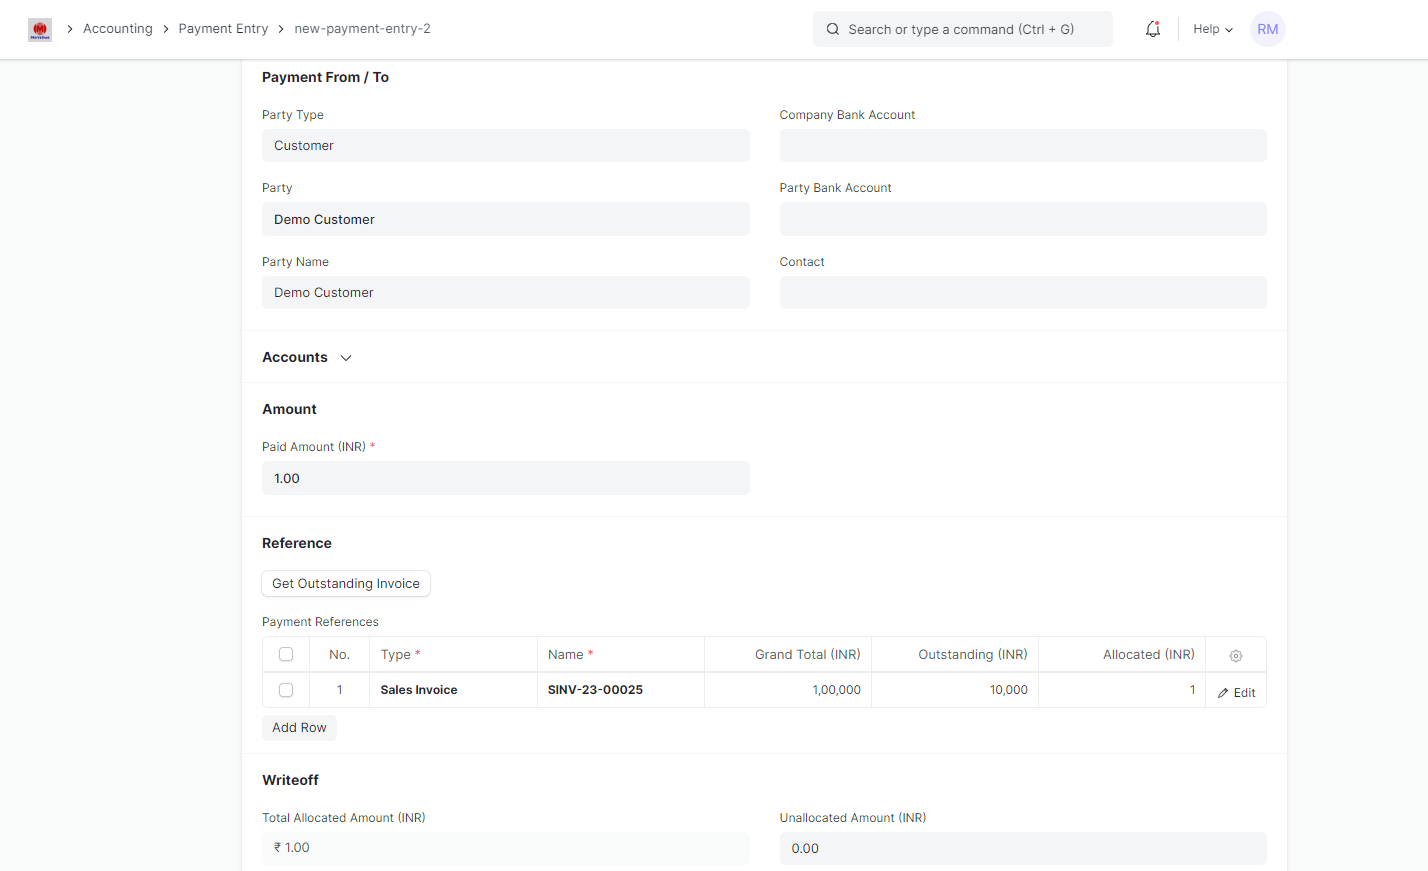Go to Accounting breadcrumb
The image size is (1428, 871).
pyautogui.click(x=118, y=29)
